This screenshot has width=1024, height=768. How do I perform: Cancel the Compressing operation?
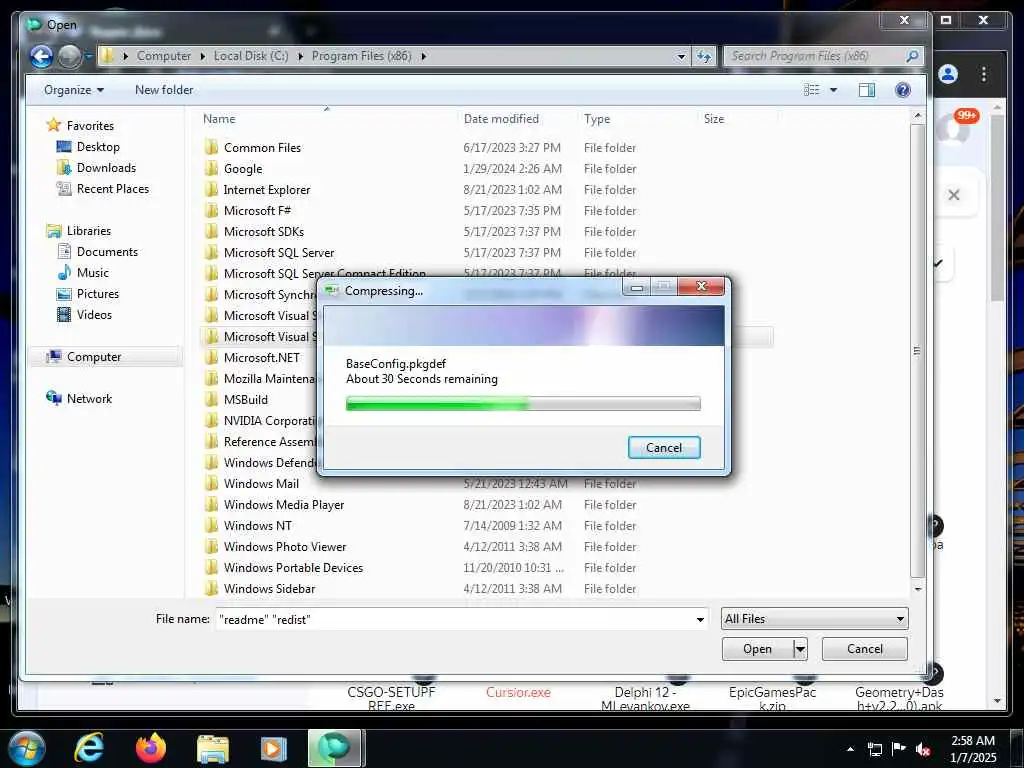[664, 447]
